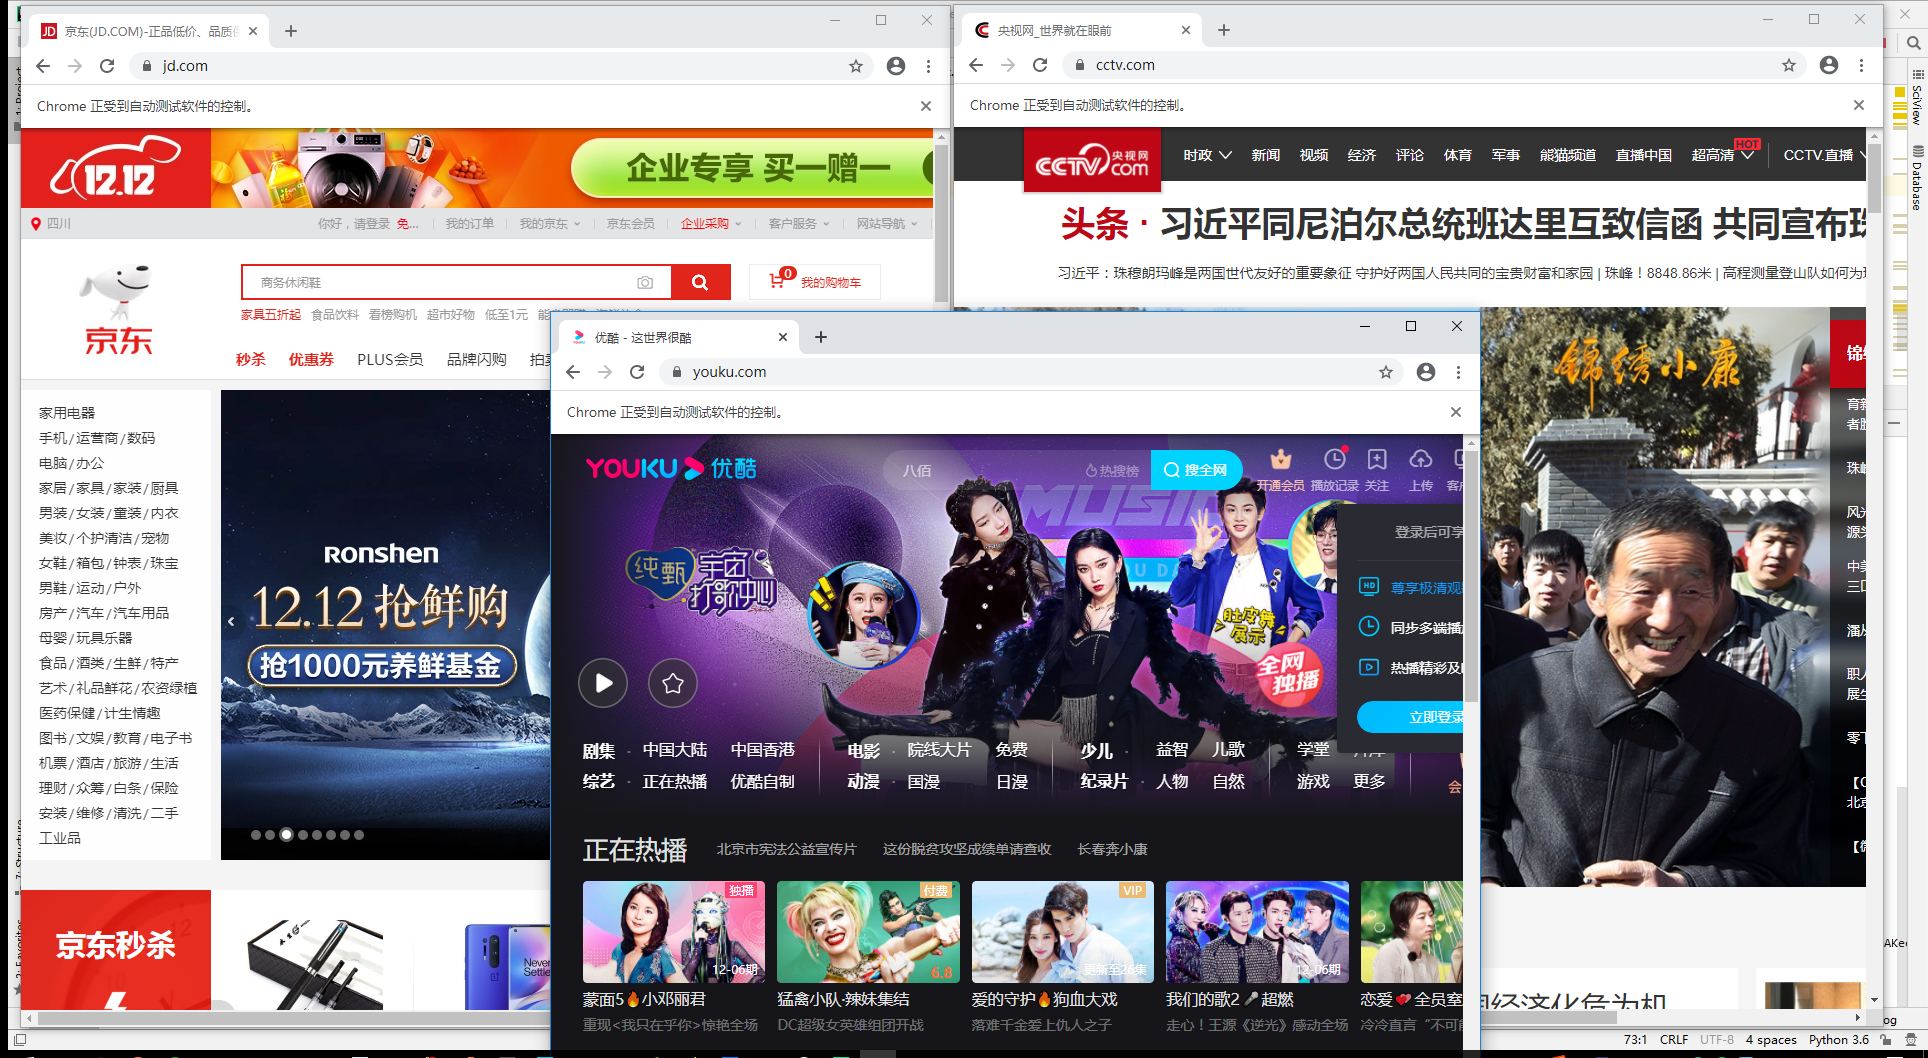Open JD category 电脑 / 办公
The height and width of the screenshot is (1058, 1928).
71,463
